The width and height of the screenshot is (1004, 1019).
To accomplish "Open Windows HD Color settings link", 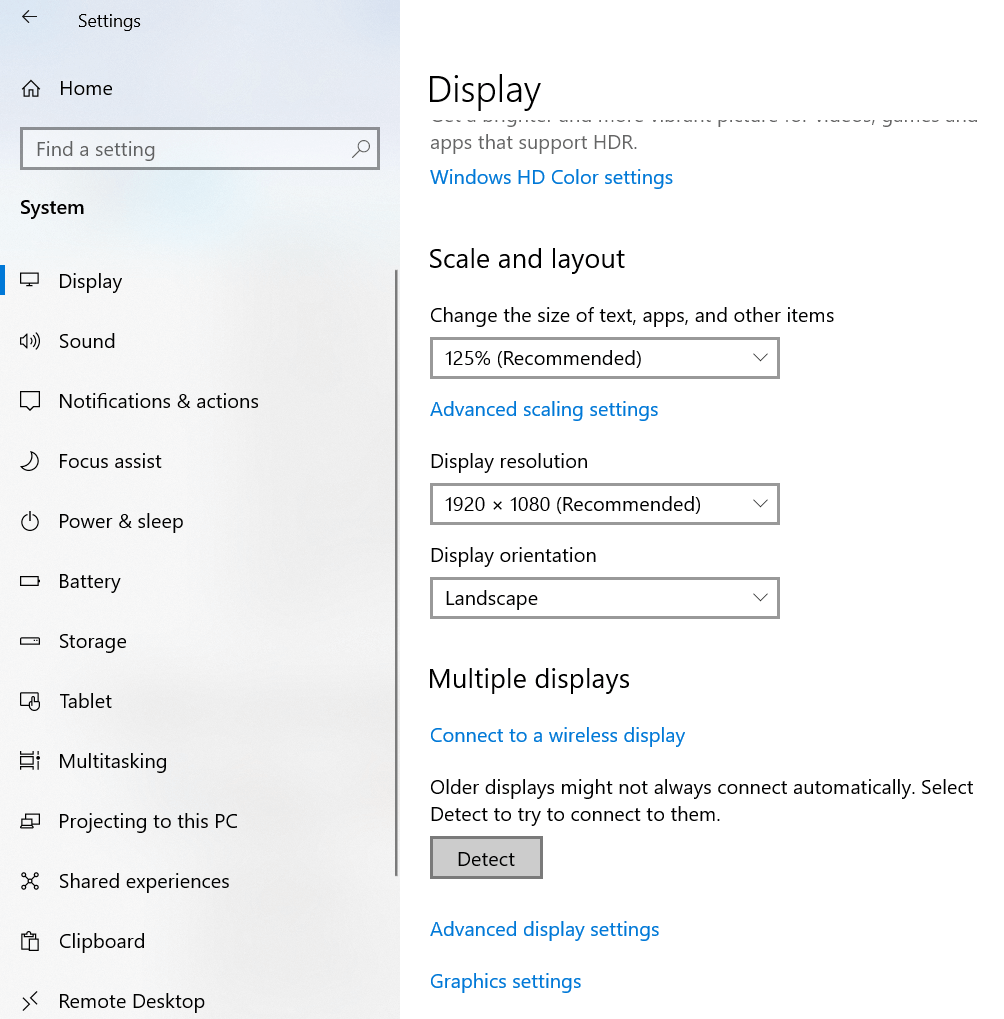I will [551, 177].
